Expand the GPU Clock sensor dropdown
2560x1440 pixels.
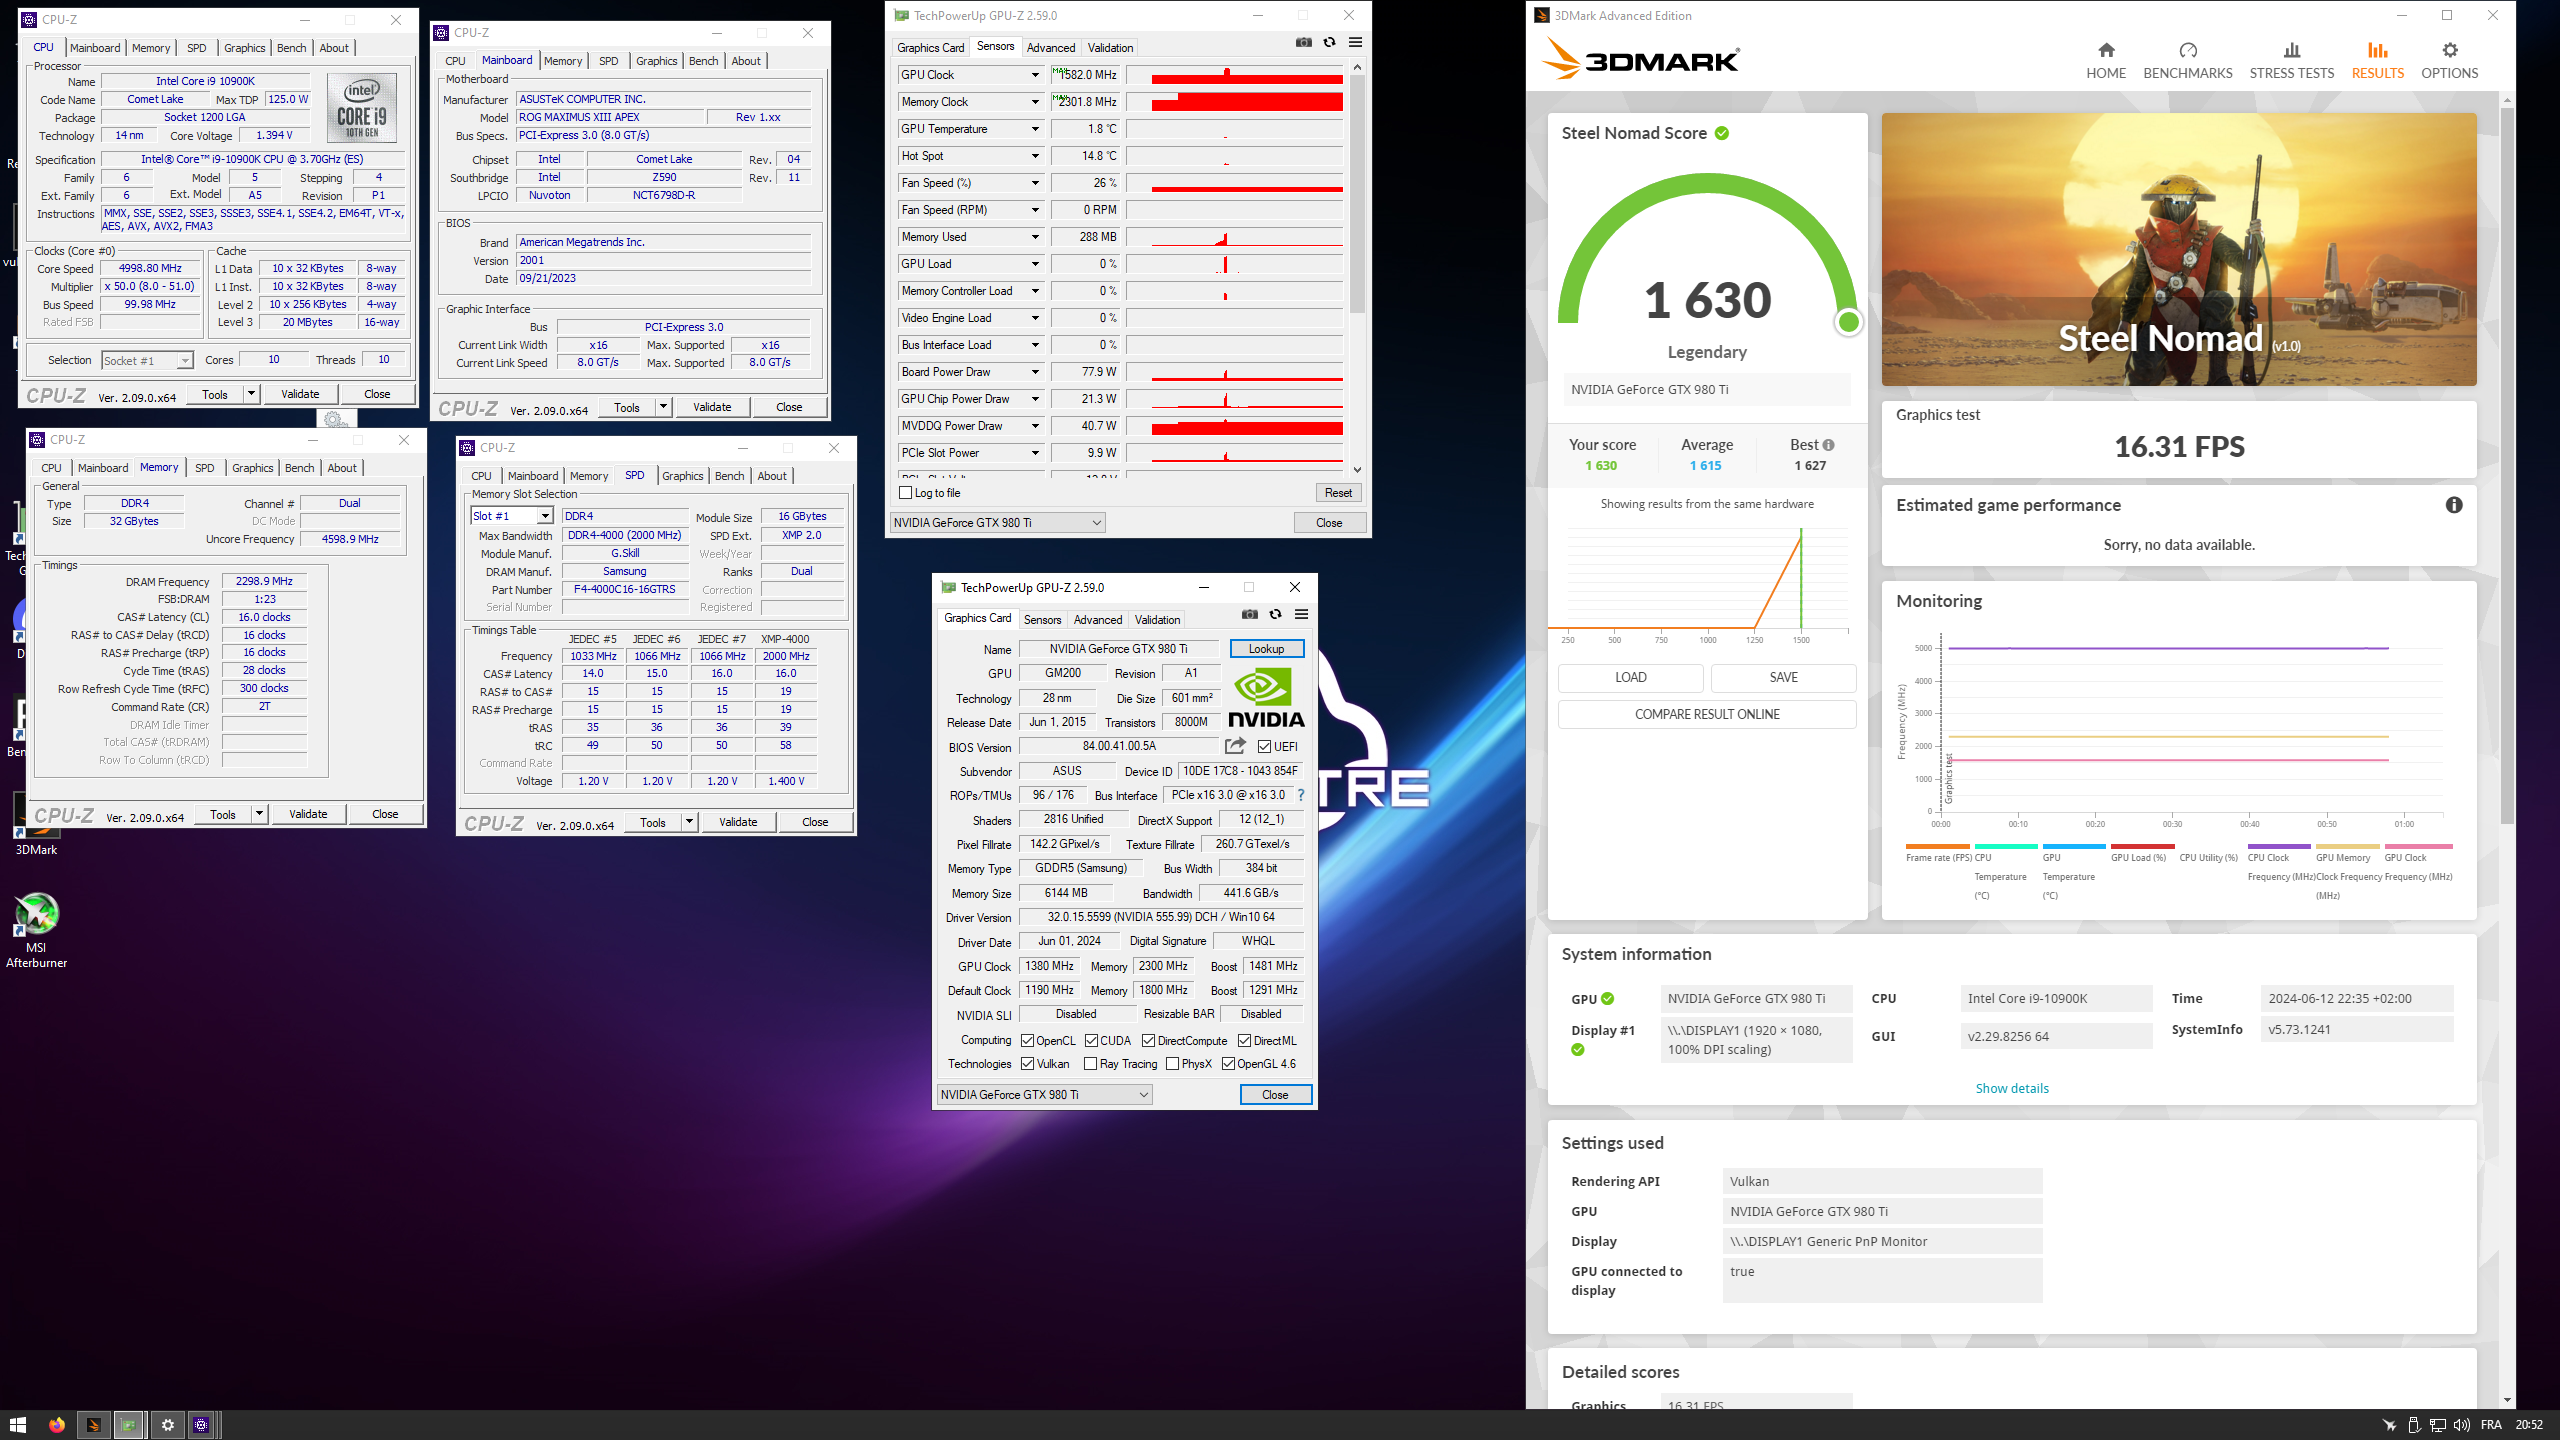[1035, 75]
